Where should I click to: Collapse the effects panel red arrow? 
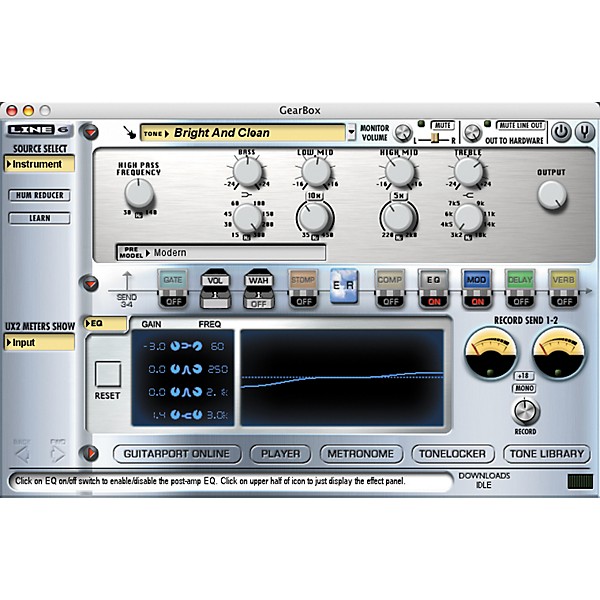click(90, 284)
